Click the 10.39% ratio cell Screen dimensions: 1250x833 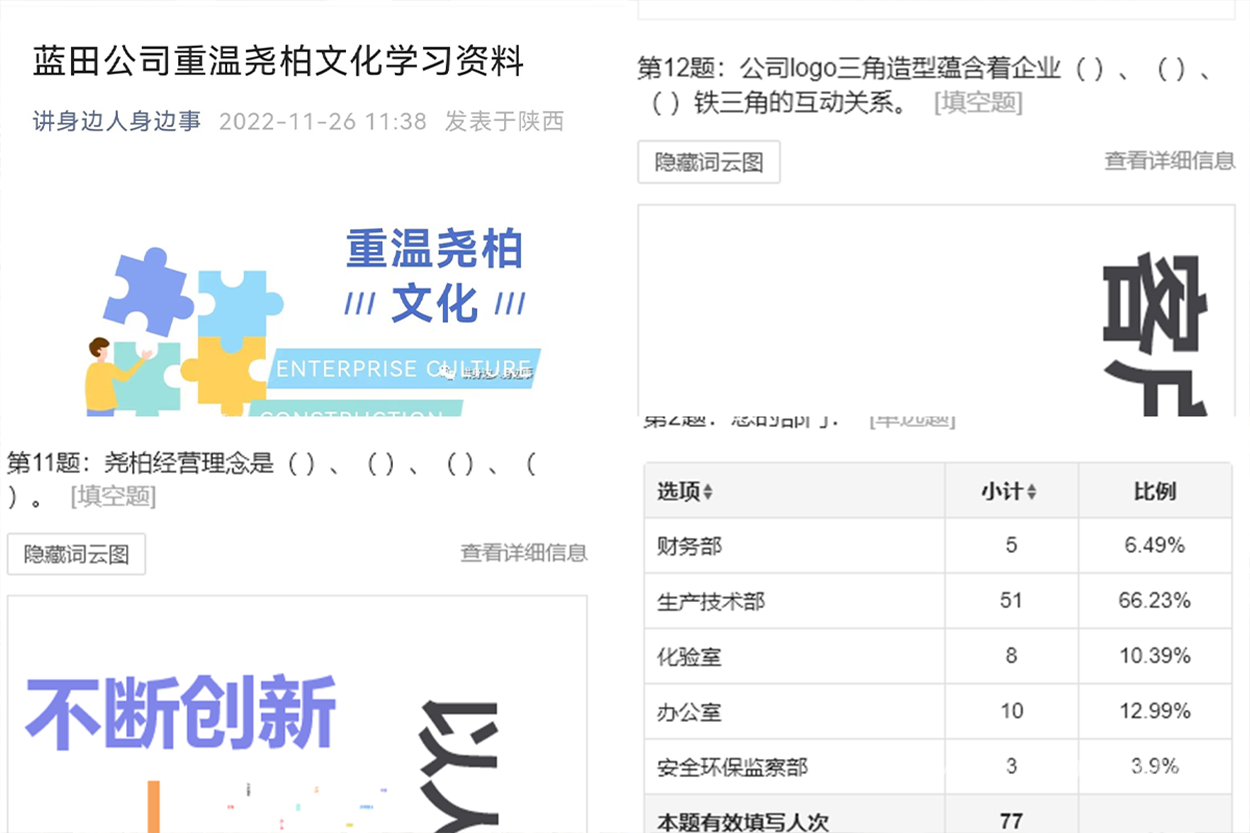1155,656
